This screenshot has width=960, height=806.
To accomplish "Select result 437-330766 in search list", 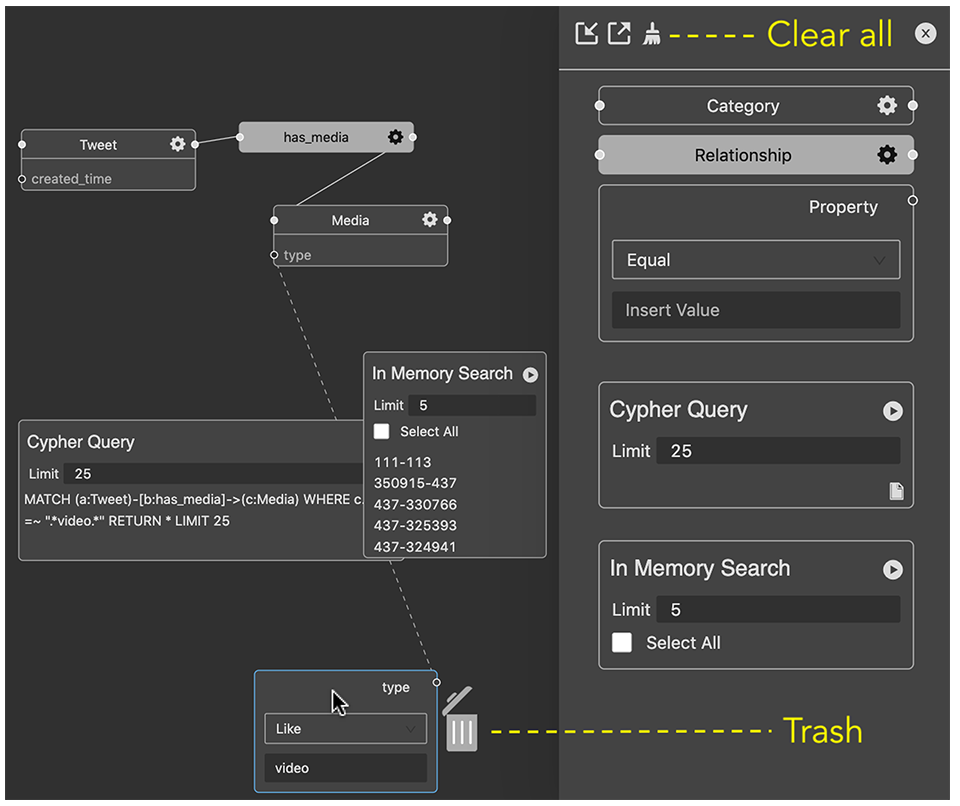I will click(414, 504).
